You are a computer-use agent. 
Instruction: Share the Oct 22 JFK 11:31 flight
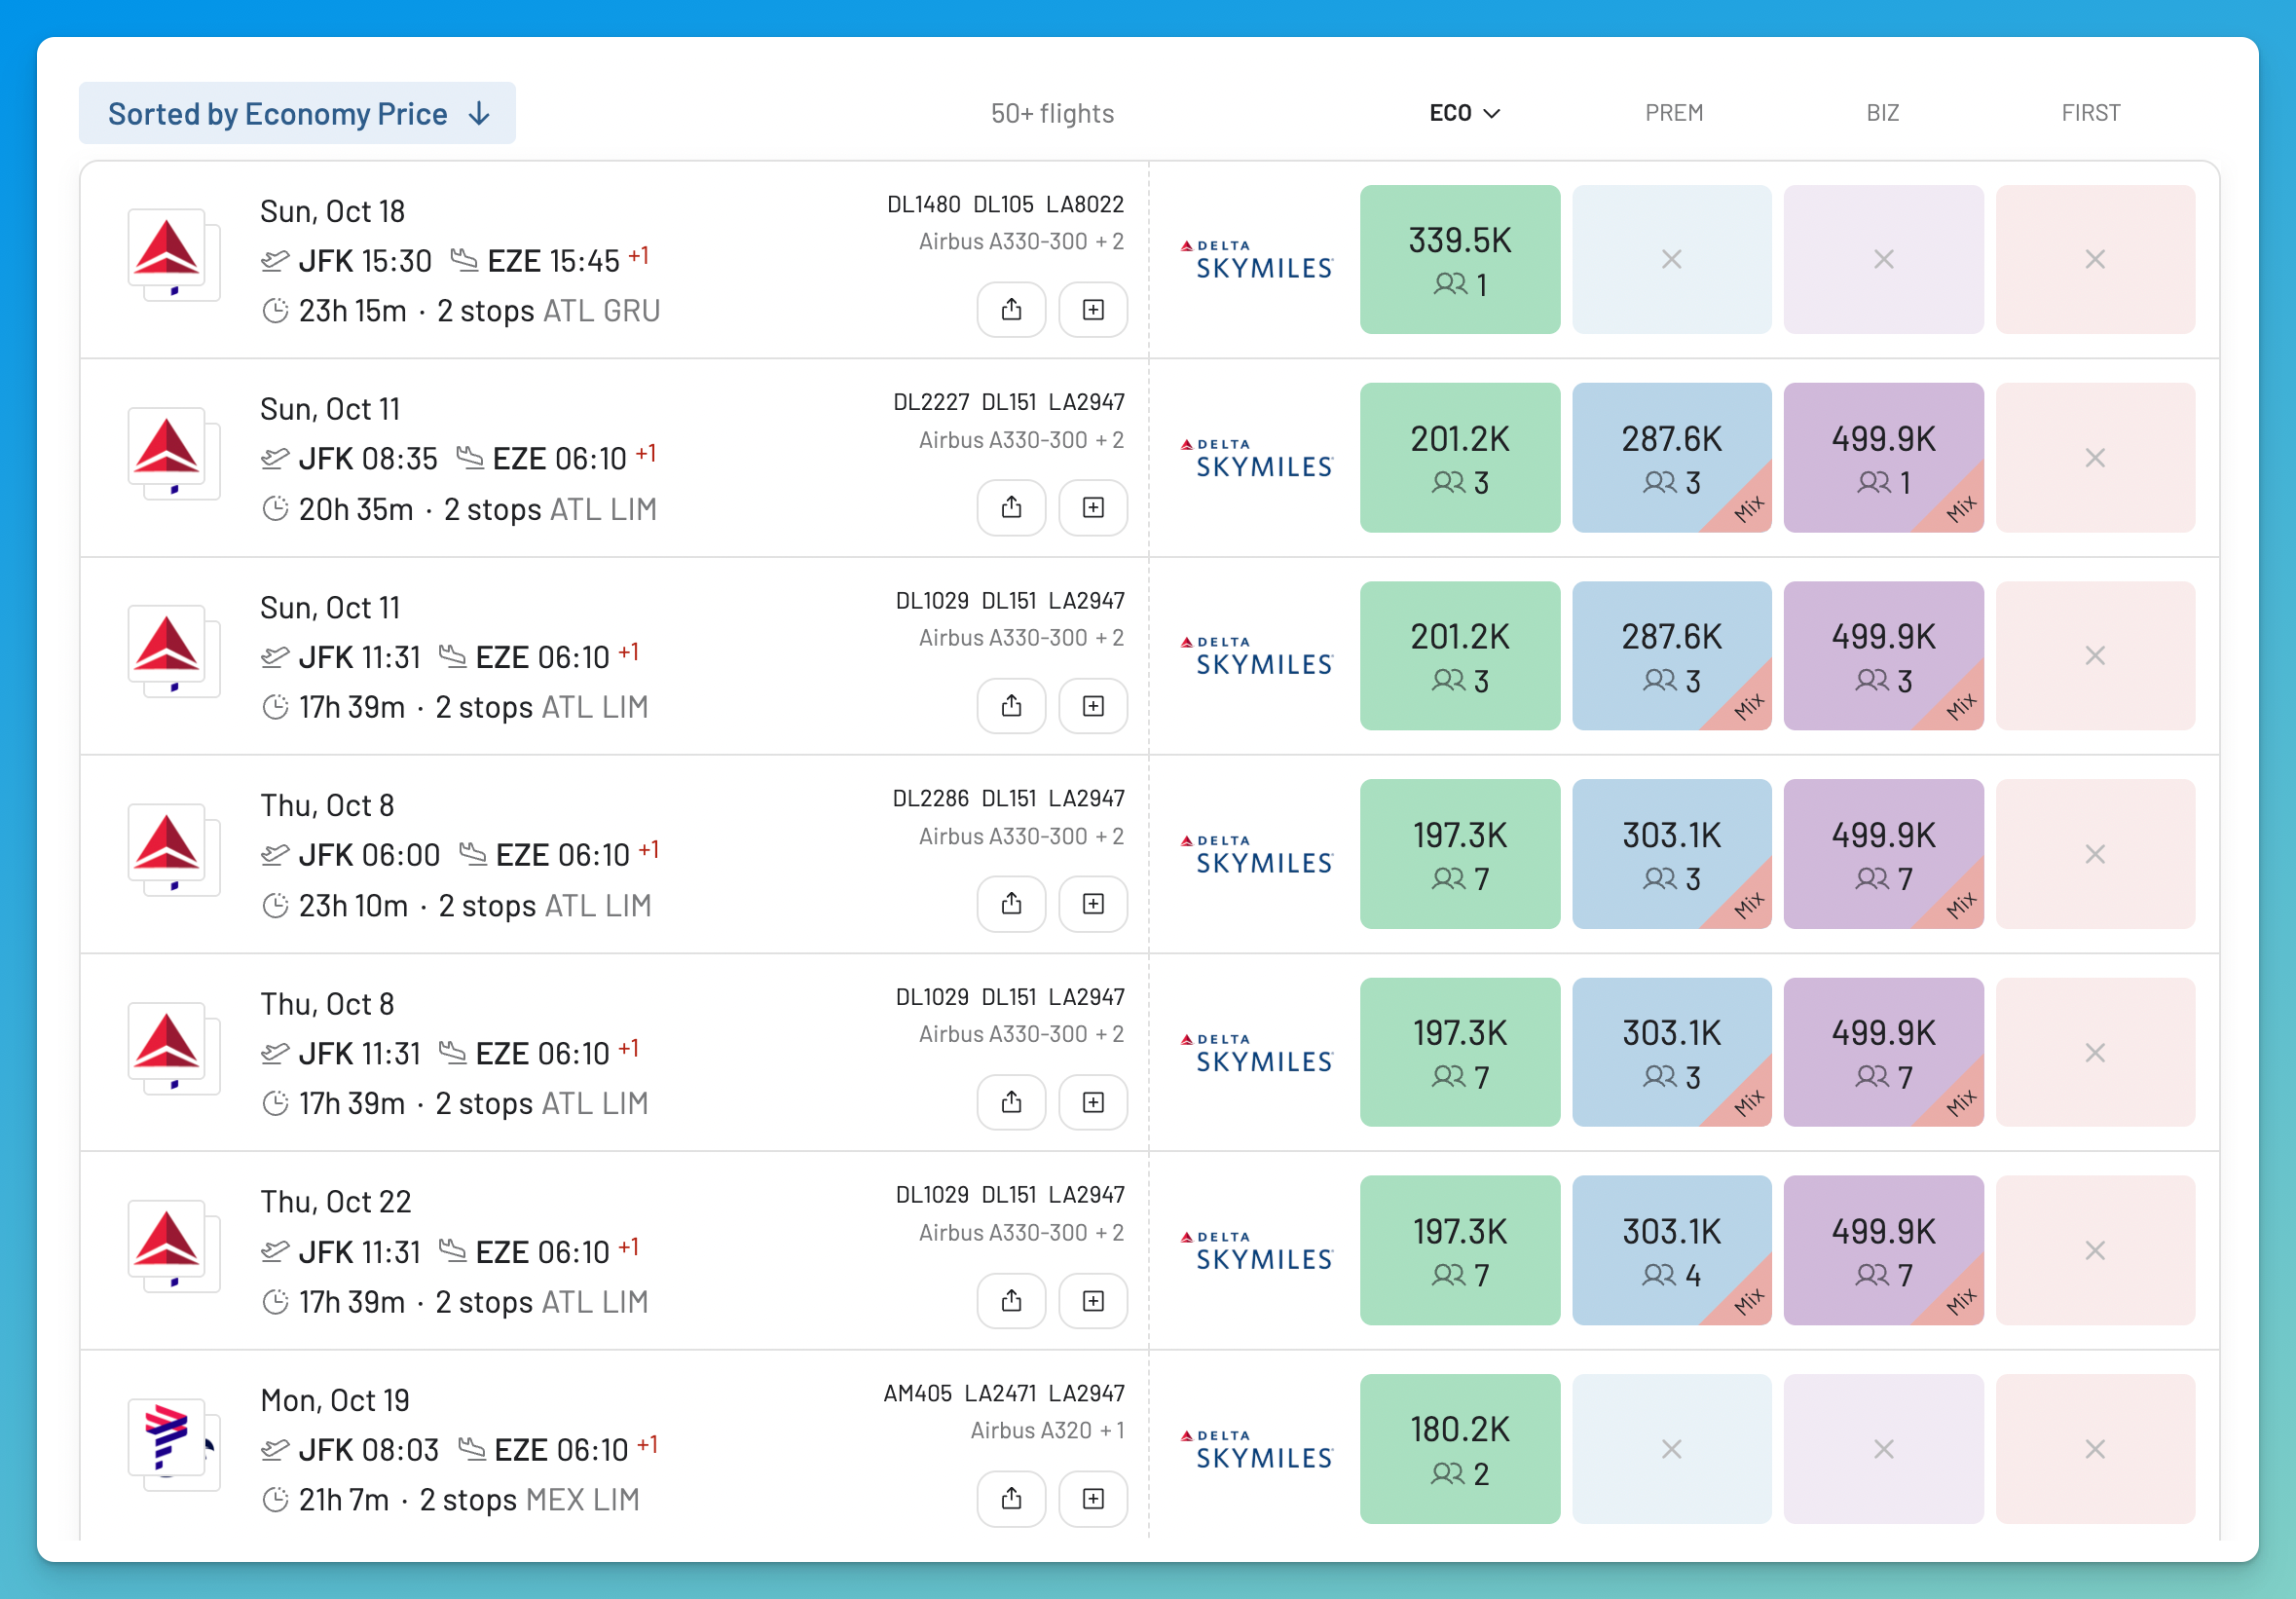click(x=1011, y=1301)
